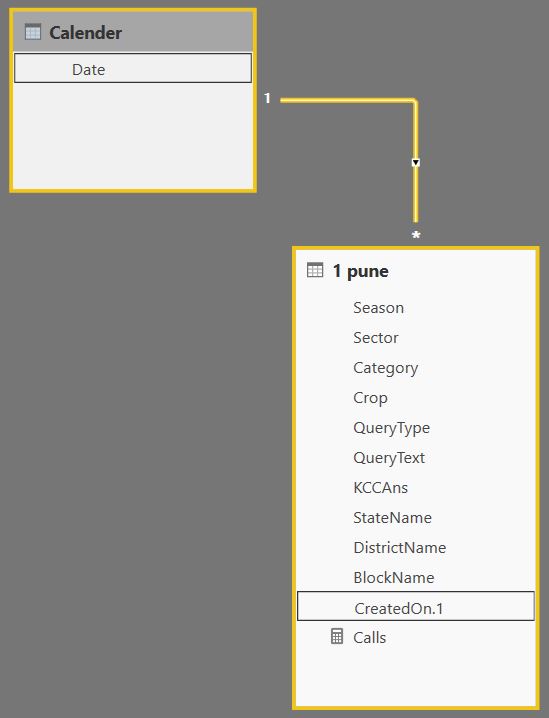Screen dimensions: 549x718
Task: Select the QueryText field
Action: pos(389,458)
